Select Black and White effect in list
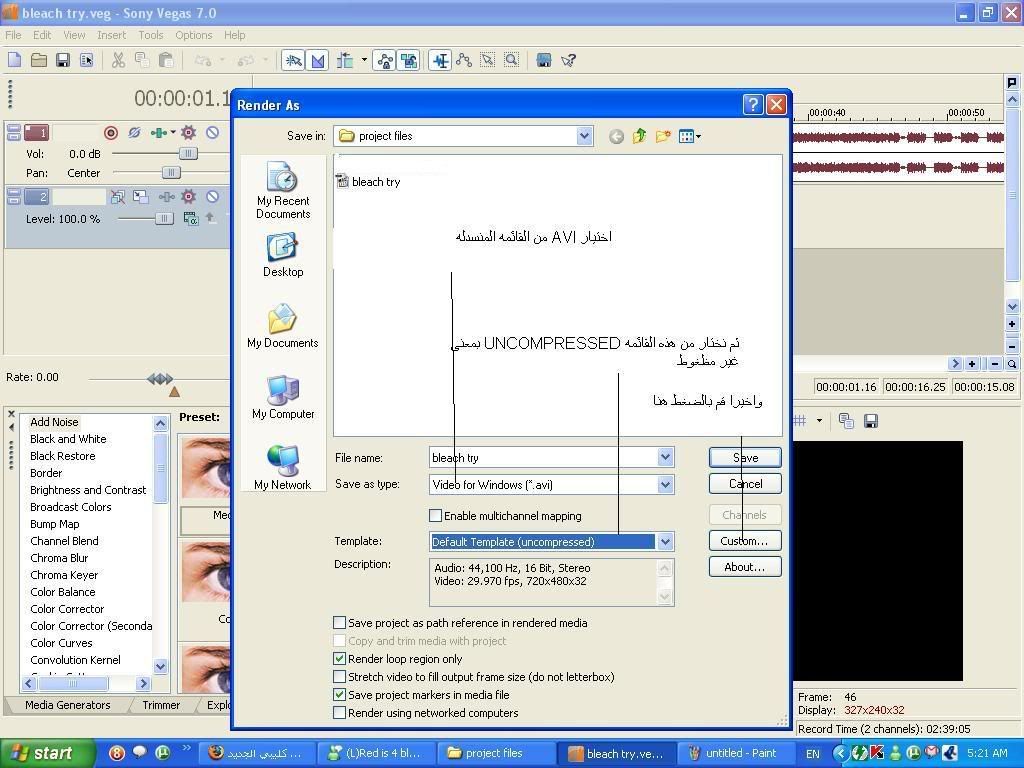The height and width of the screenshot is (768, 1024). coord(68,439)
